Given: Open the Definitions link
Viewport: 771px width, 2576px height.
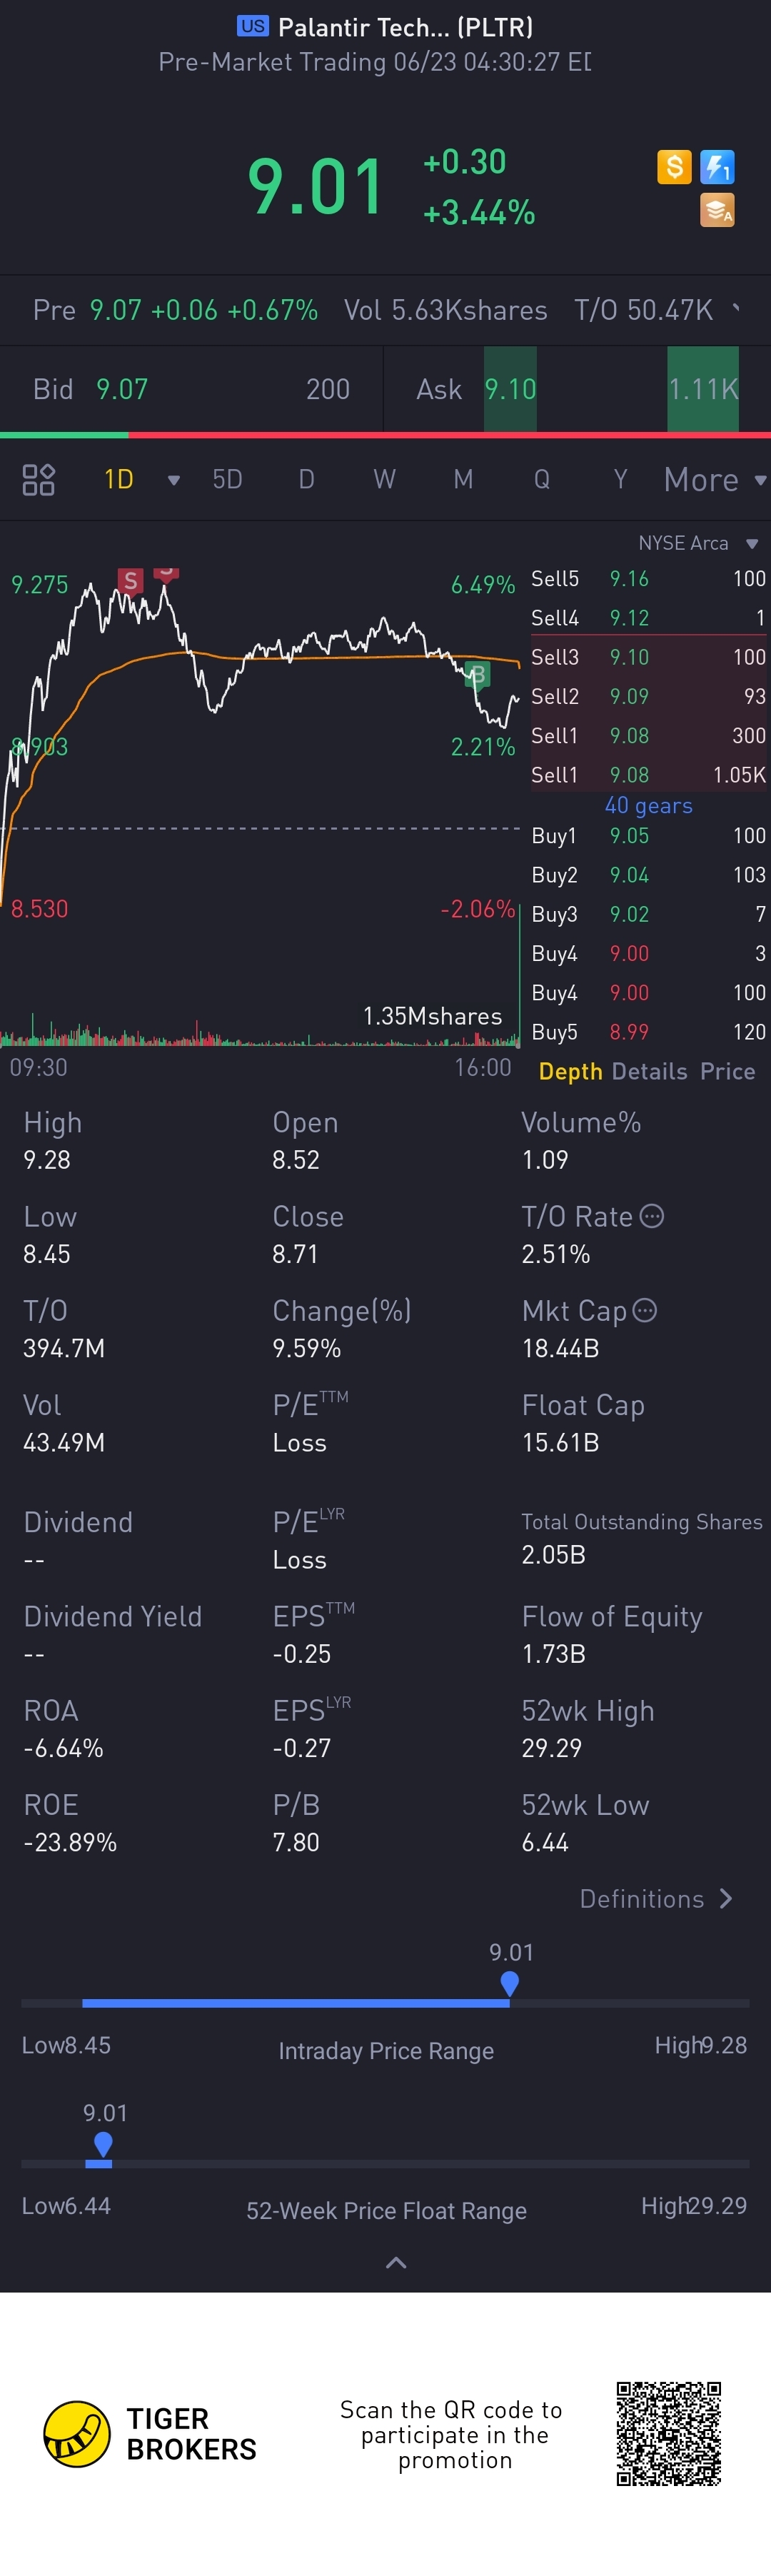Looking at the screenshot, I should coord(656,1899).
